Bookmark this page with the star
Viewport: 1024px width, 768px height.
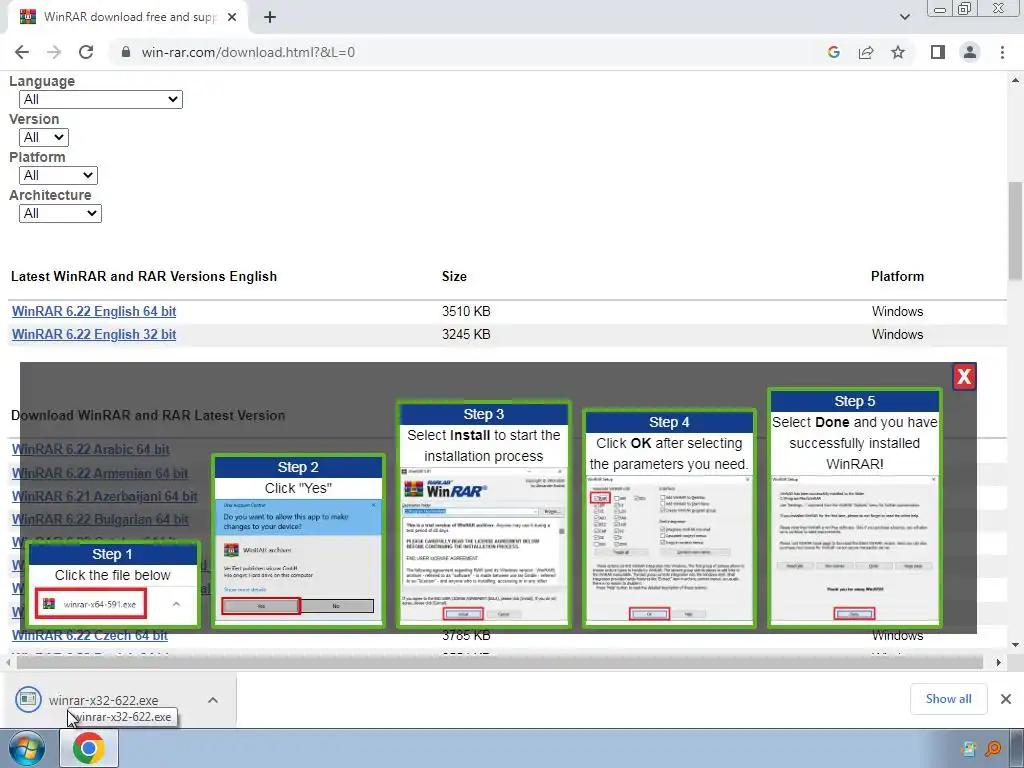pyautogui.click(x=898, y=52)
